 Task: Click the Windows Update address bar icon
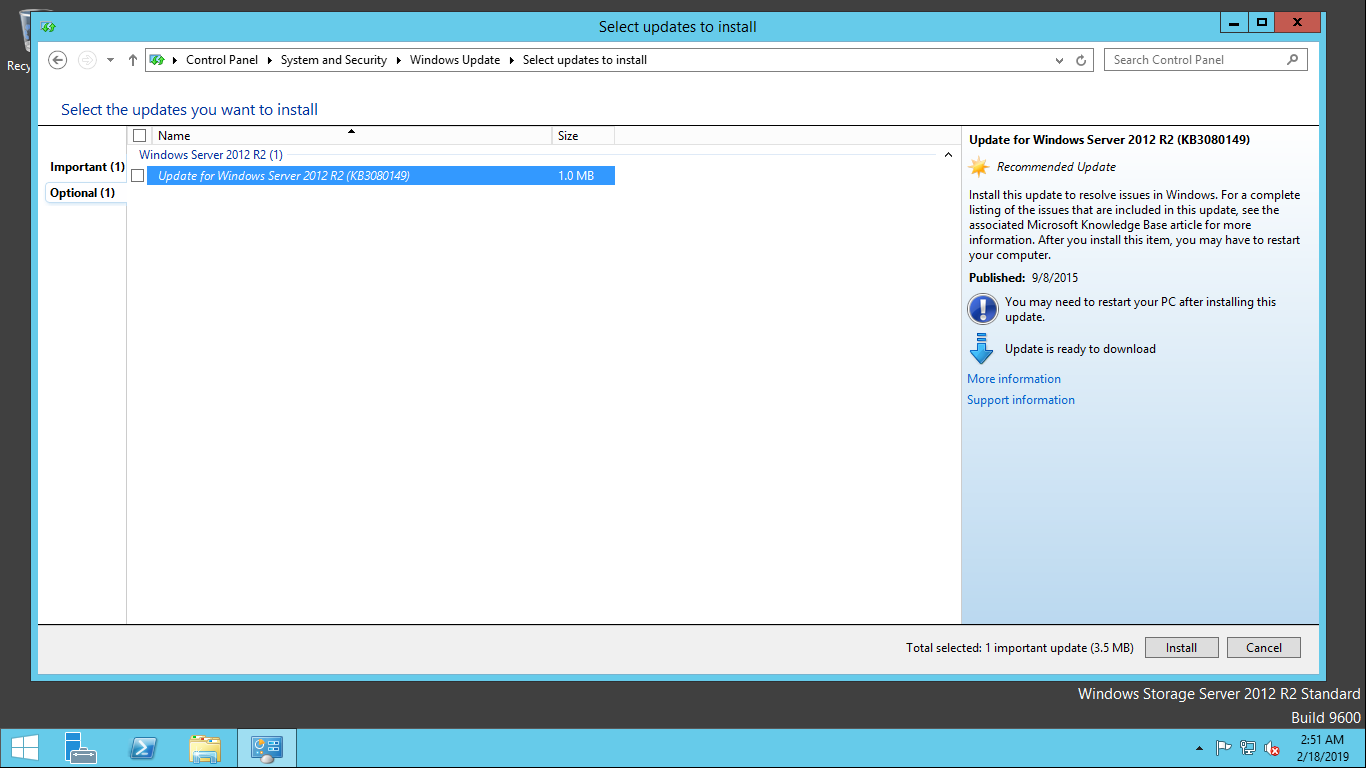pyautogui.click(x=157, y=60)
